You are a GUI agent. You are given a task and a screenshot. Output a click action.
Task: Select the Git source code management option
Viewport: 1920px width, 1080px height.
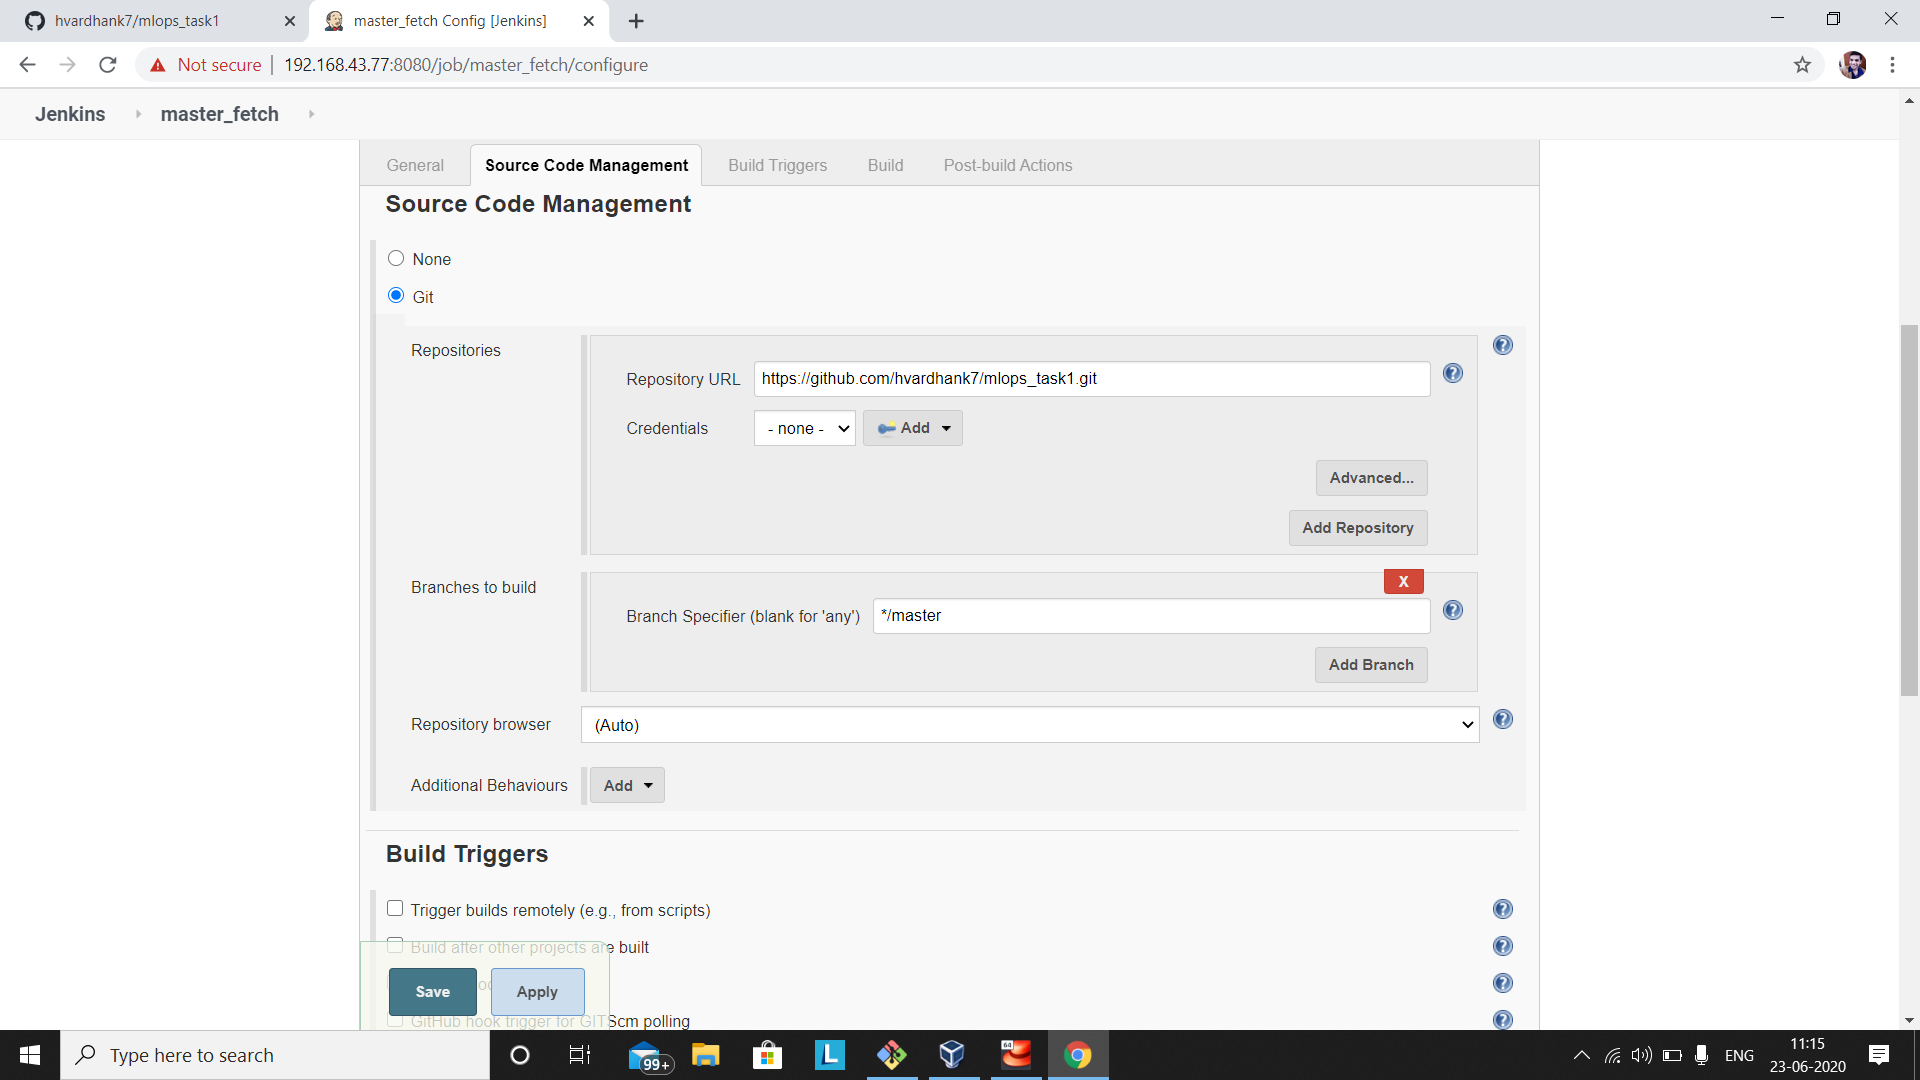pyautogui.click(x=395, y=295)
